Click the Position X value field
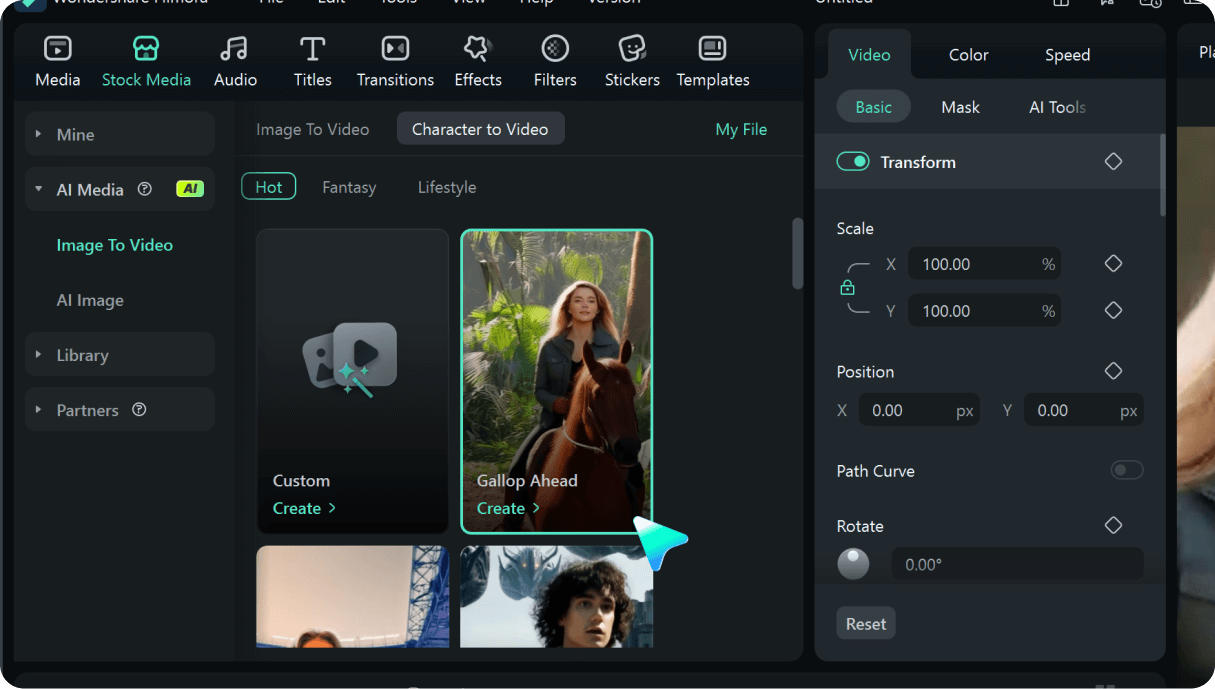This screenshot has width=1215, height=689. [919, 410]
